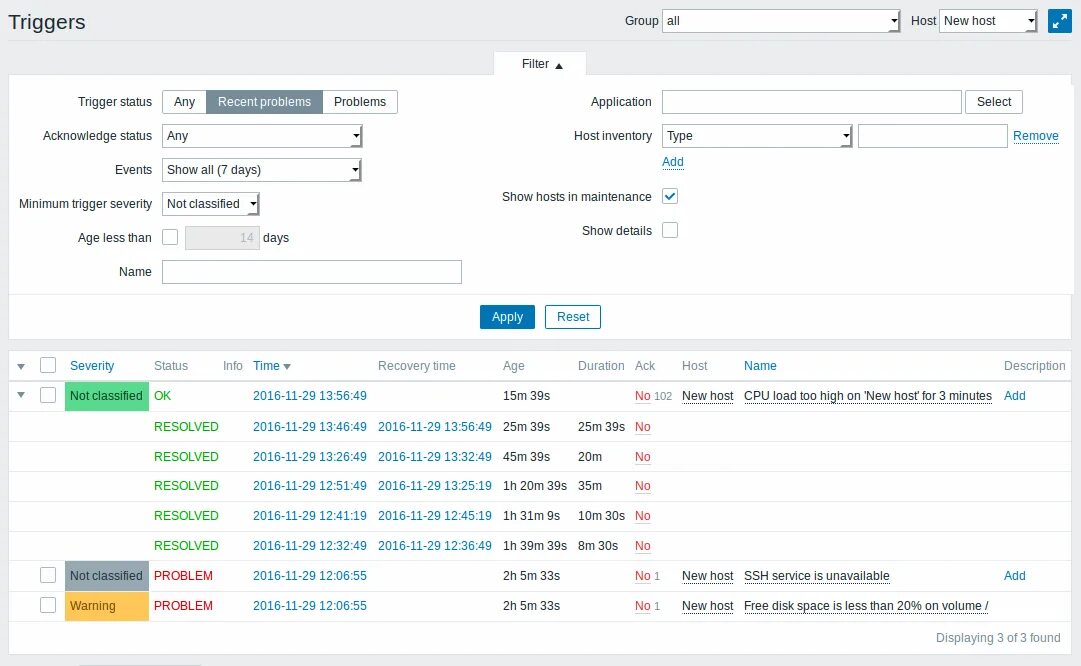The height and width of the screenshot is (666, 1081).
Task: Open the Host dropdown showing New host
Action: 988,21
